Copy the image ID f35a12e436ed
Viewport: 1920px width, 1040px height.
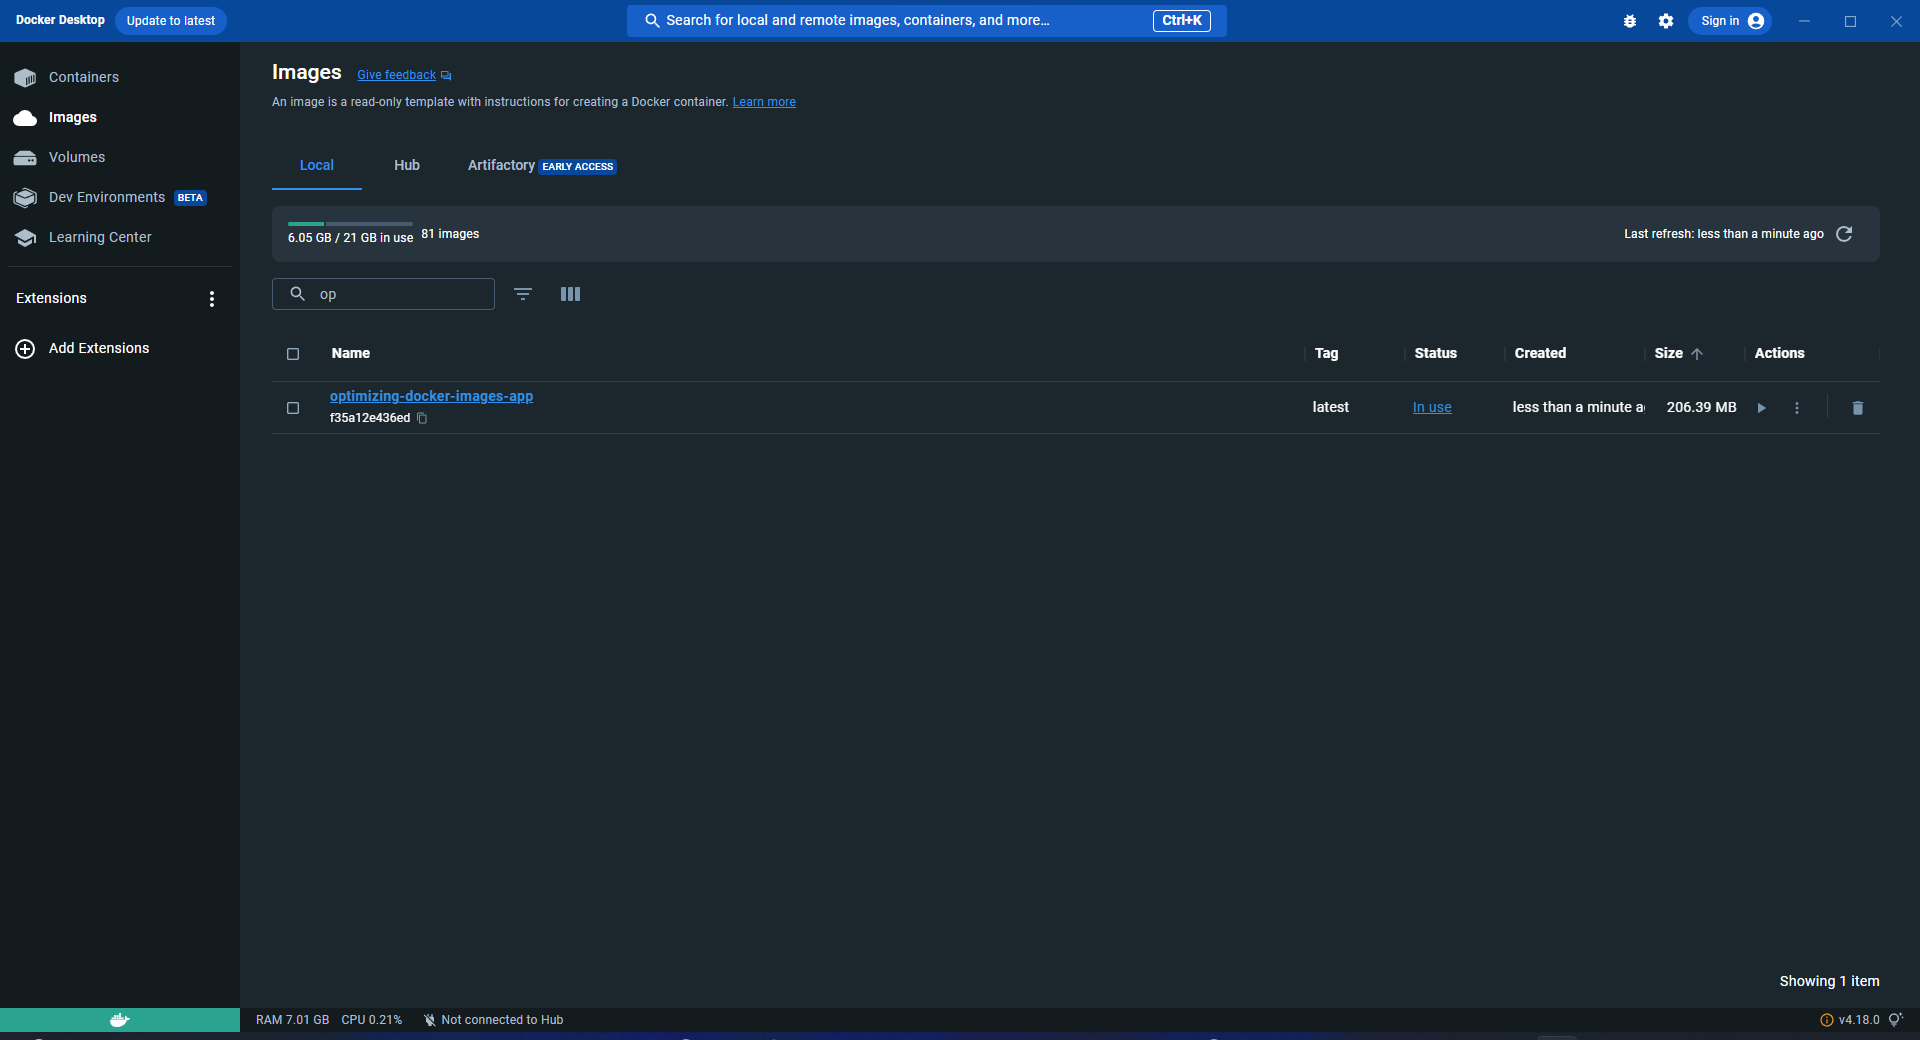pyautogui.click(x=422, y=418)
